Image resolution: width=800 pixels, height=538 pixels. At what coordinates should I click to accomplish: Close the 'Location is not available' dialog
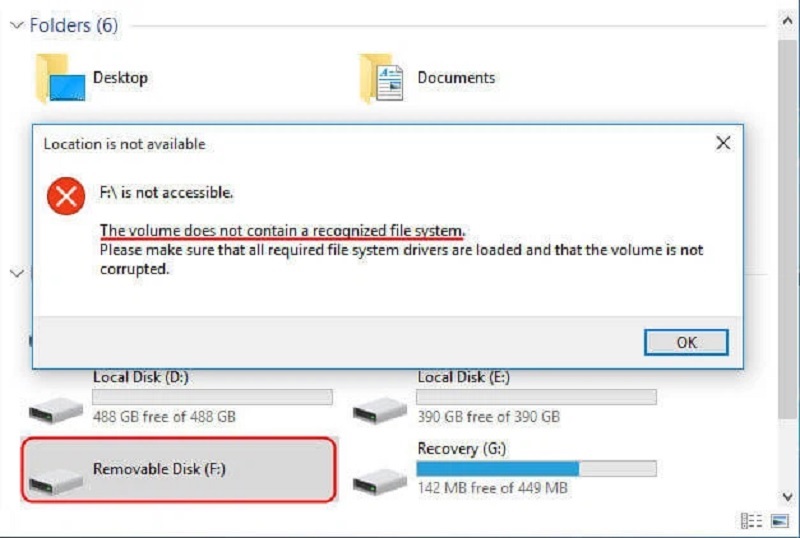(x=723, y=144)
